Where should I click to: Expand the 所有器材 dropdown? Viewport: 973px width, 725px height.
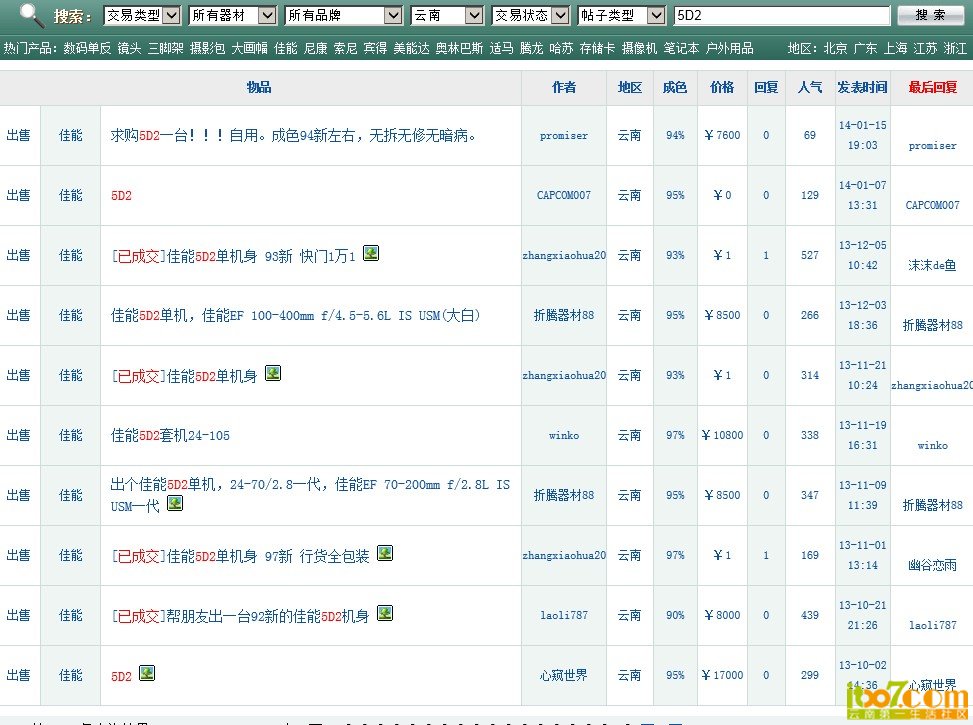233,16
